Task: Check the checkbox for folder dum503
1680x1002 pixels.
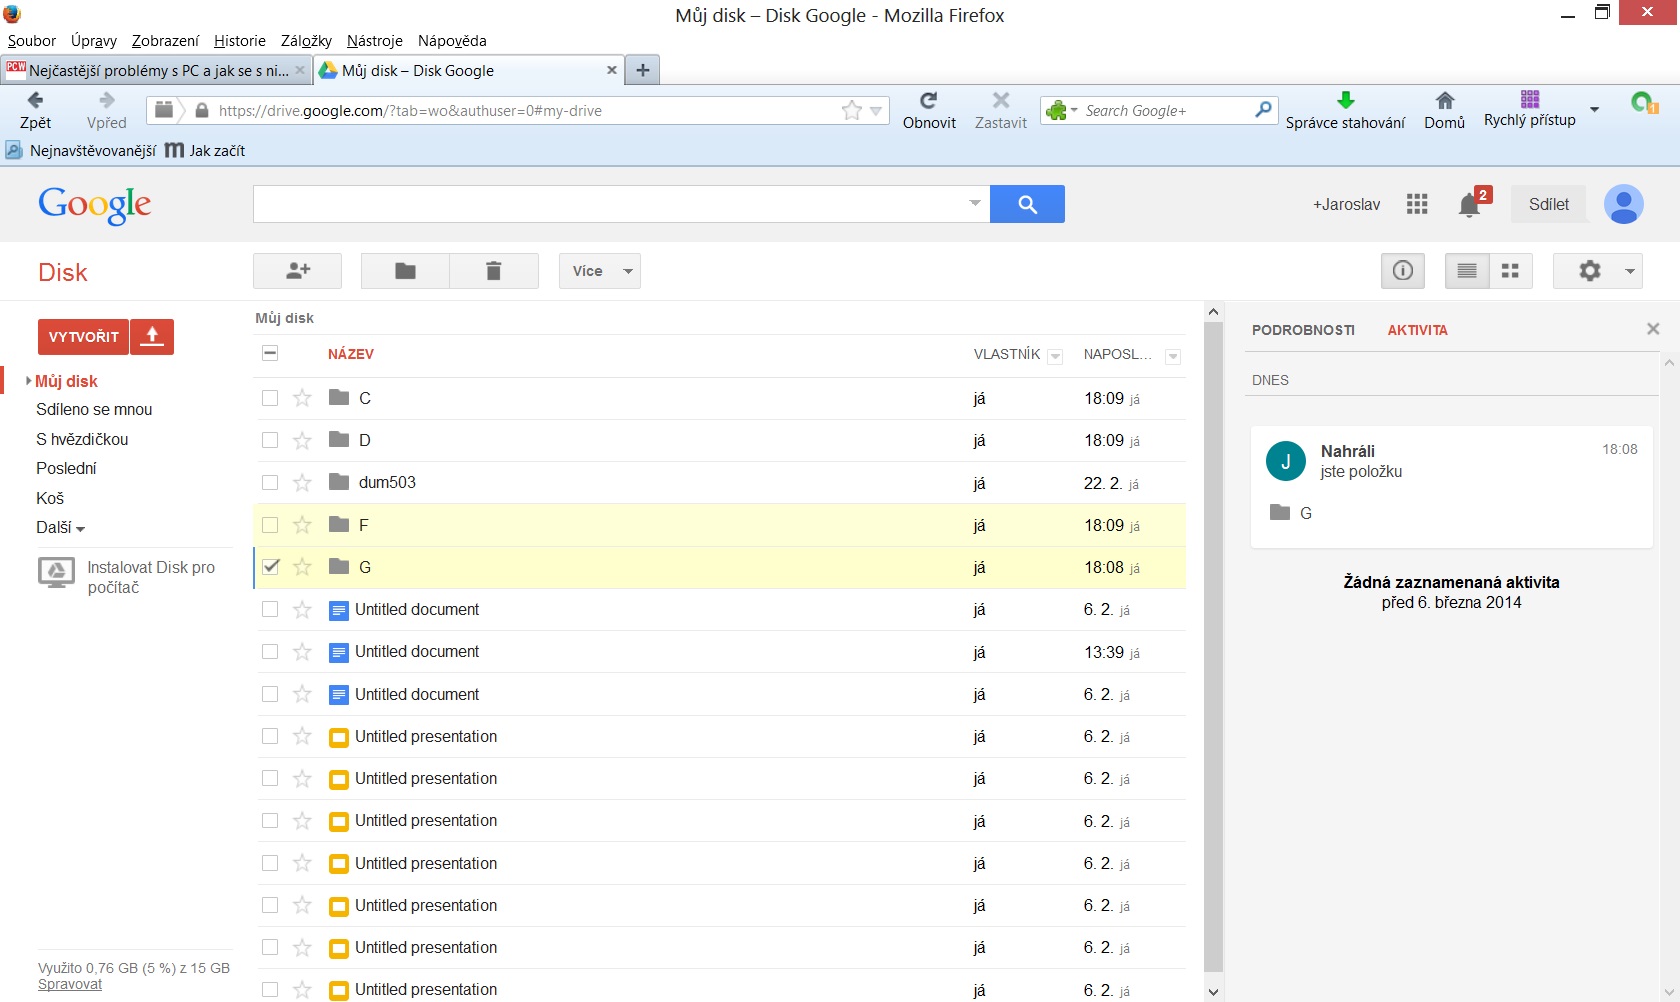Action: [x=270, y=483]
